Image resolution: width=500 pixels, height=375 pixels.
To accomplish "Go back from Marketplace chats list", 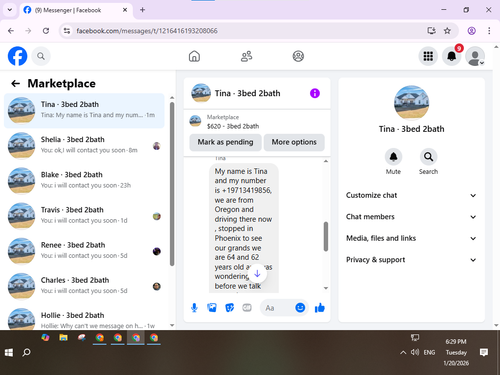I will (x=16, y=83).
